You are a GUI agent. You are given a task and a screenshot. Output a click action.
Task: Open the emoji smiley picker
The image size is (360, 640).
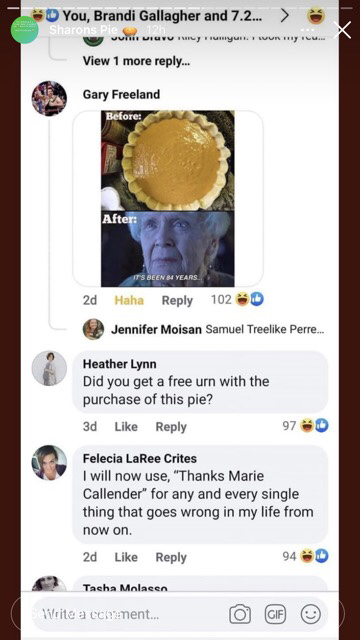coord(311,614)
